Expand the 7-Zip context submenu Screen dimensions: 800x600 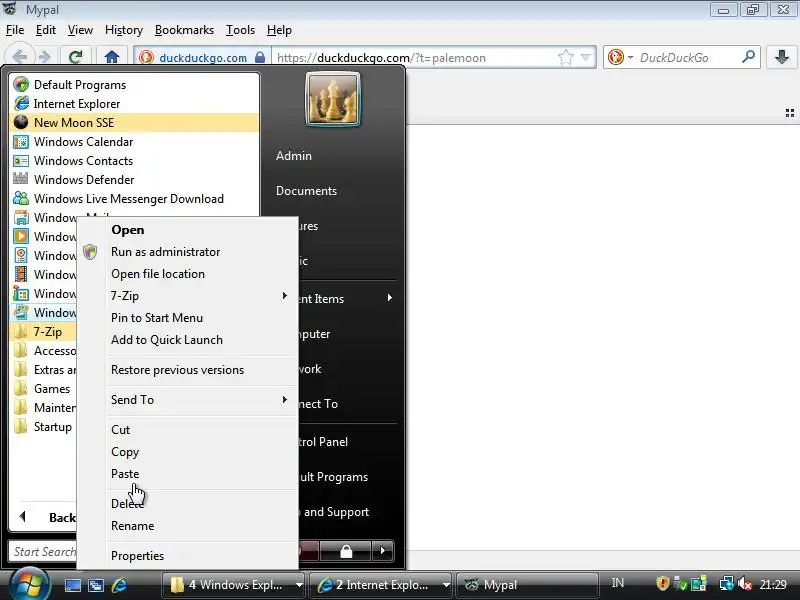click(x=202, y=296)
